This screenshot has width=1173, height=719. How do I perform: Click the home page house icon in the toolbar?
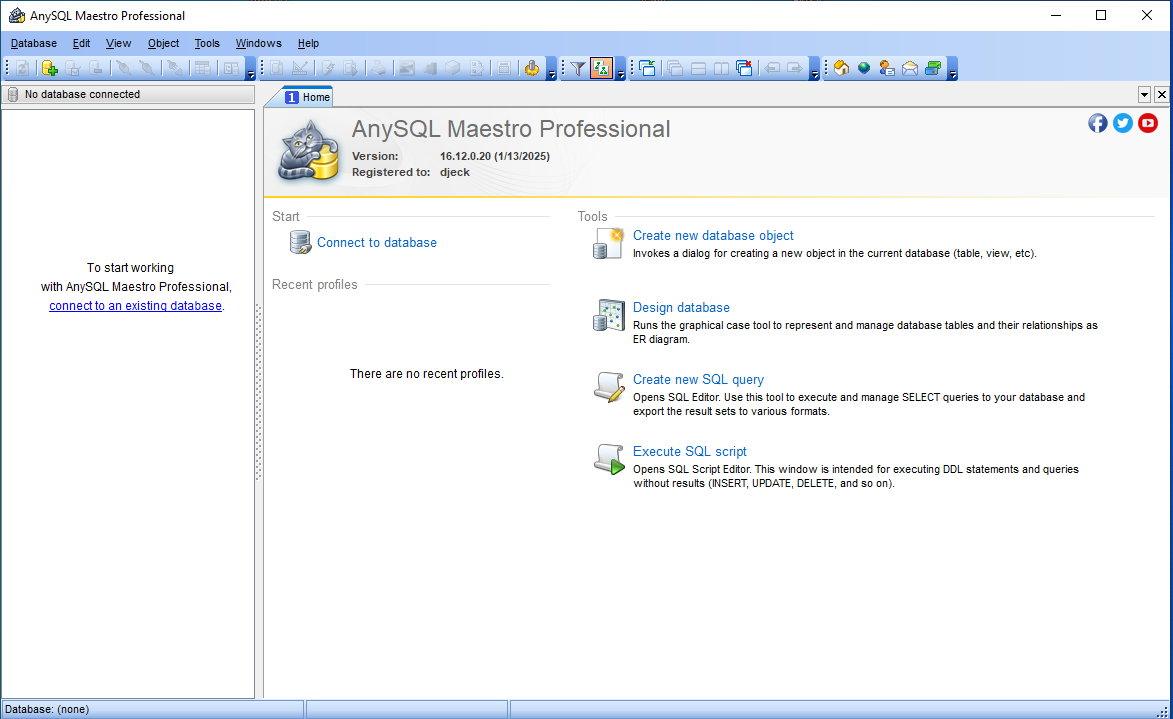click(842, 69)
